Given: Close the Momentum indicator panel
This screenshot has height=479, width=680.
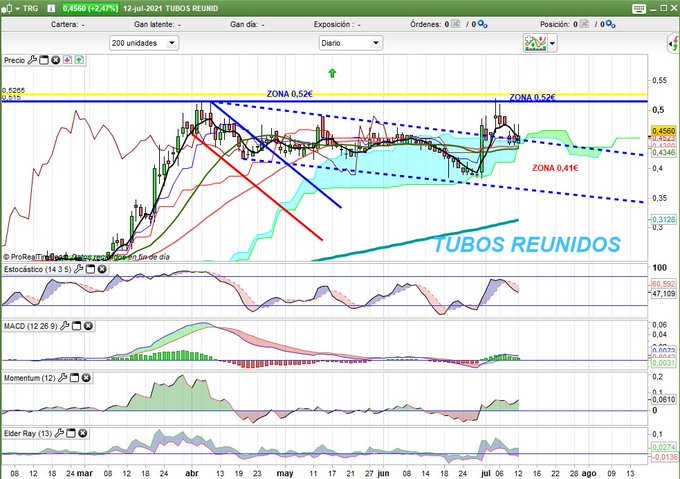Looking at the screenshot, I should [86, 378].
